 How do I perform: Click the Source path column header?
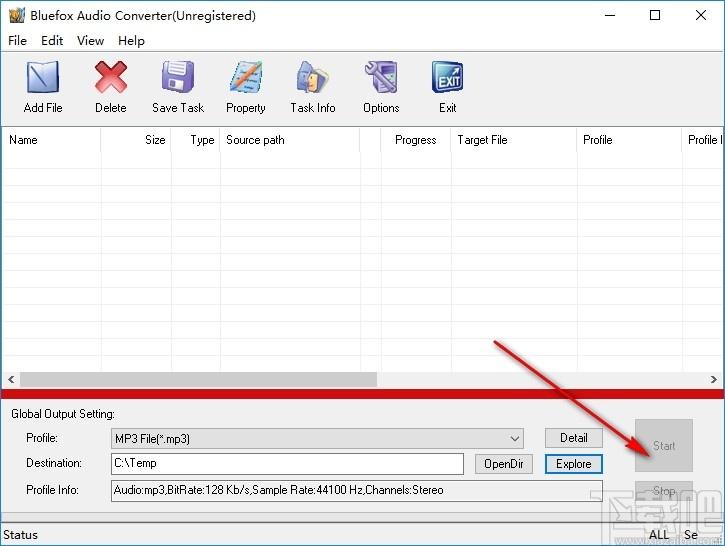[290, 140]
